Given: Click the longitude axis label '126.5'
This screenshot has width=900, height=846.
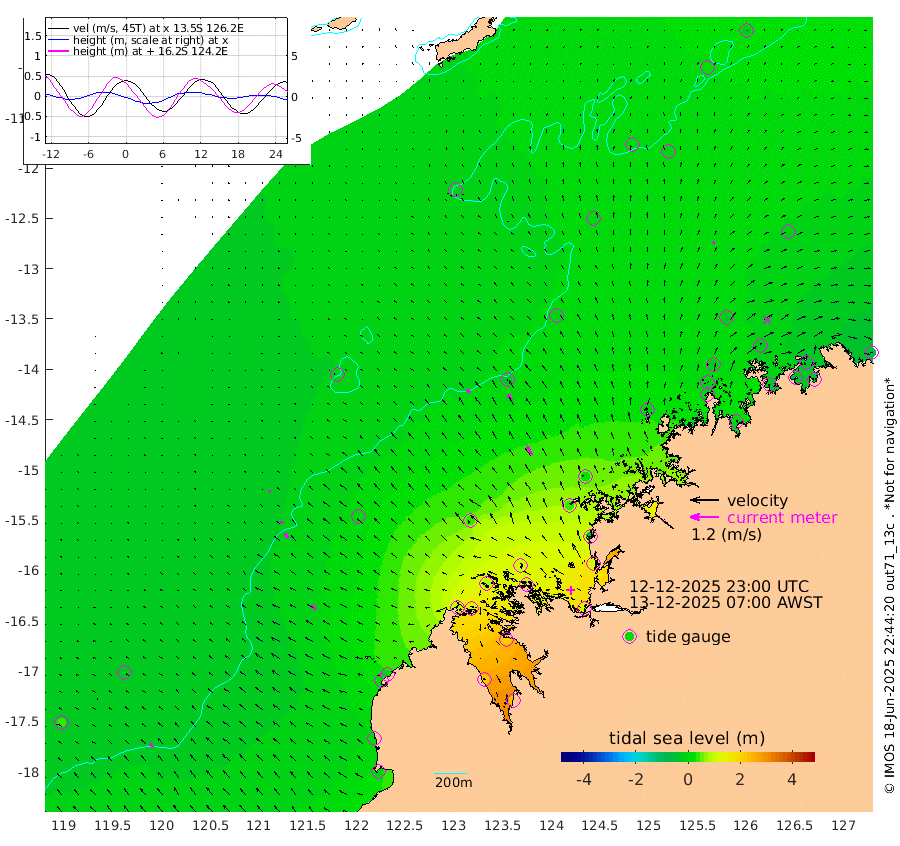Looking at the screenshot, I should (x=794, y=826).
